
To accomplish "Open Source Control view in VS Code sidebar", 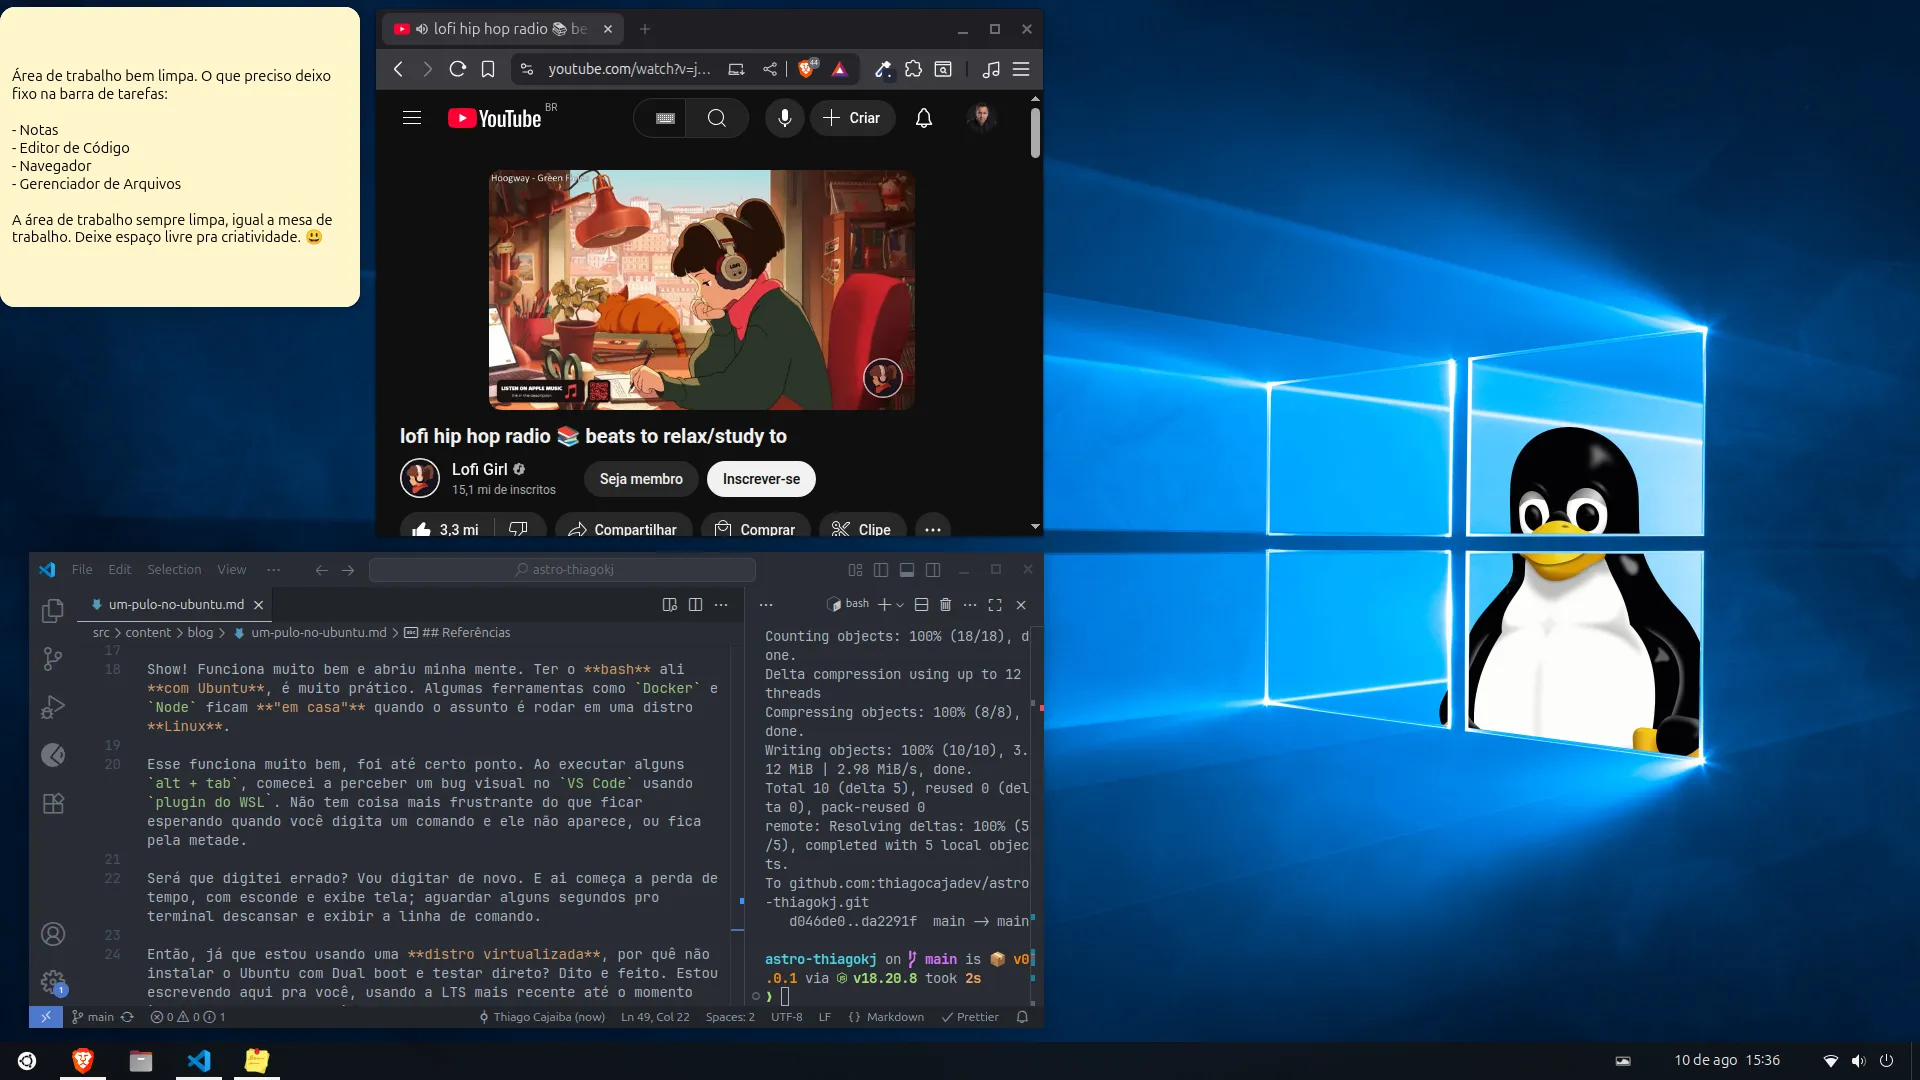I will point(52,658).
